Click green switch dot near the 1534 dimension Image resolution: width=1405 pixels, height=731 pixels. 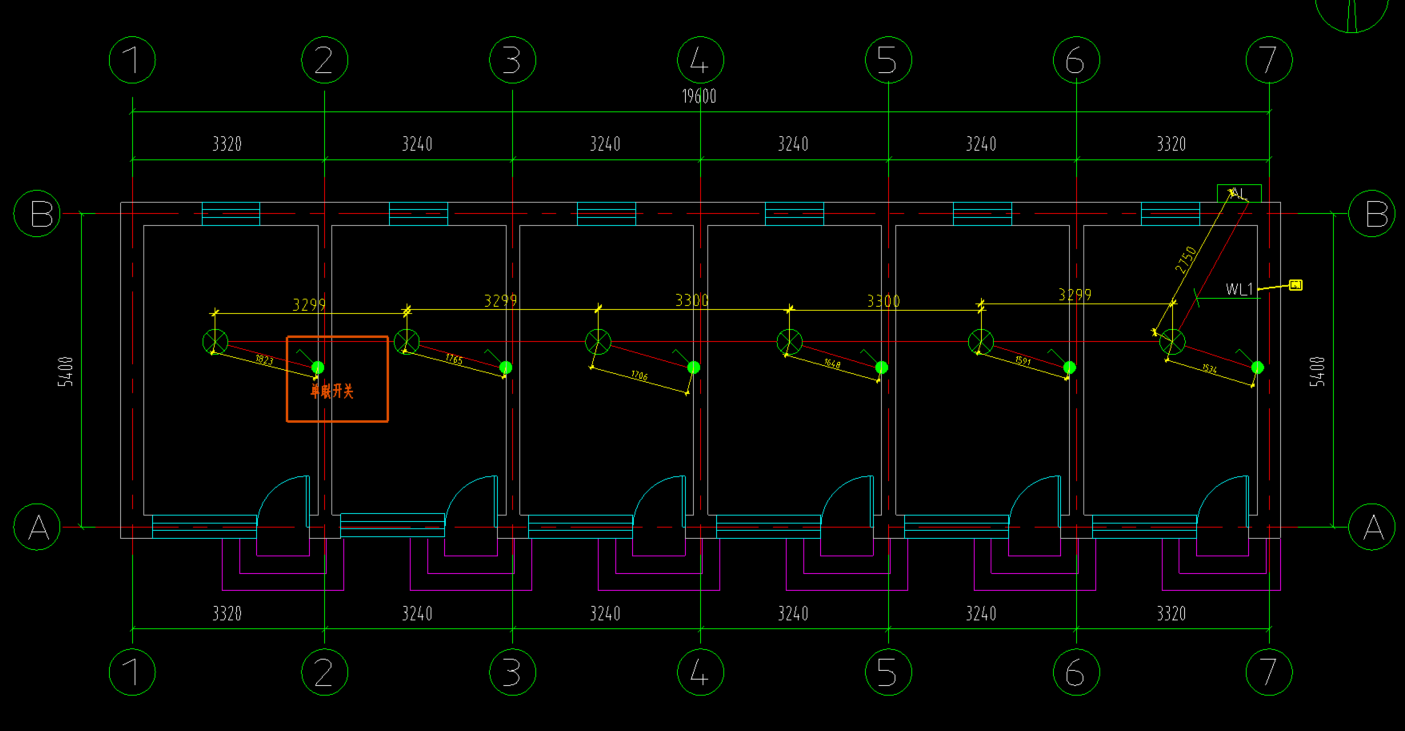[1258, 368]
